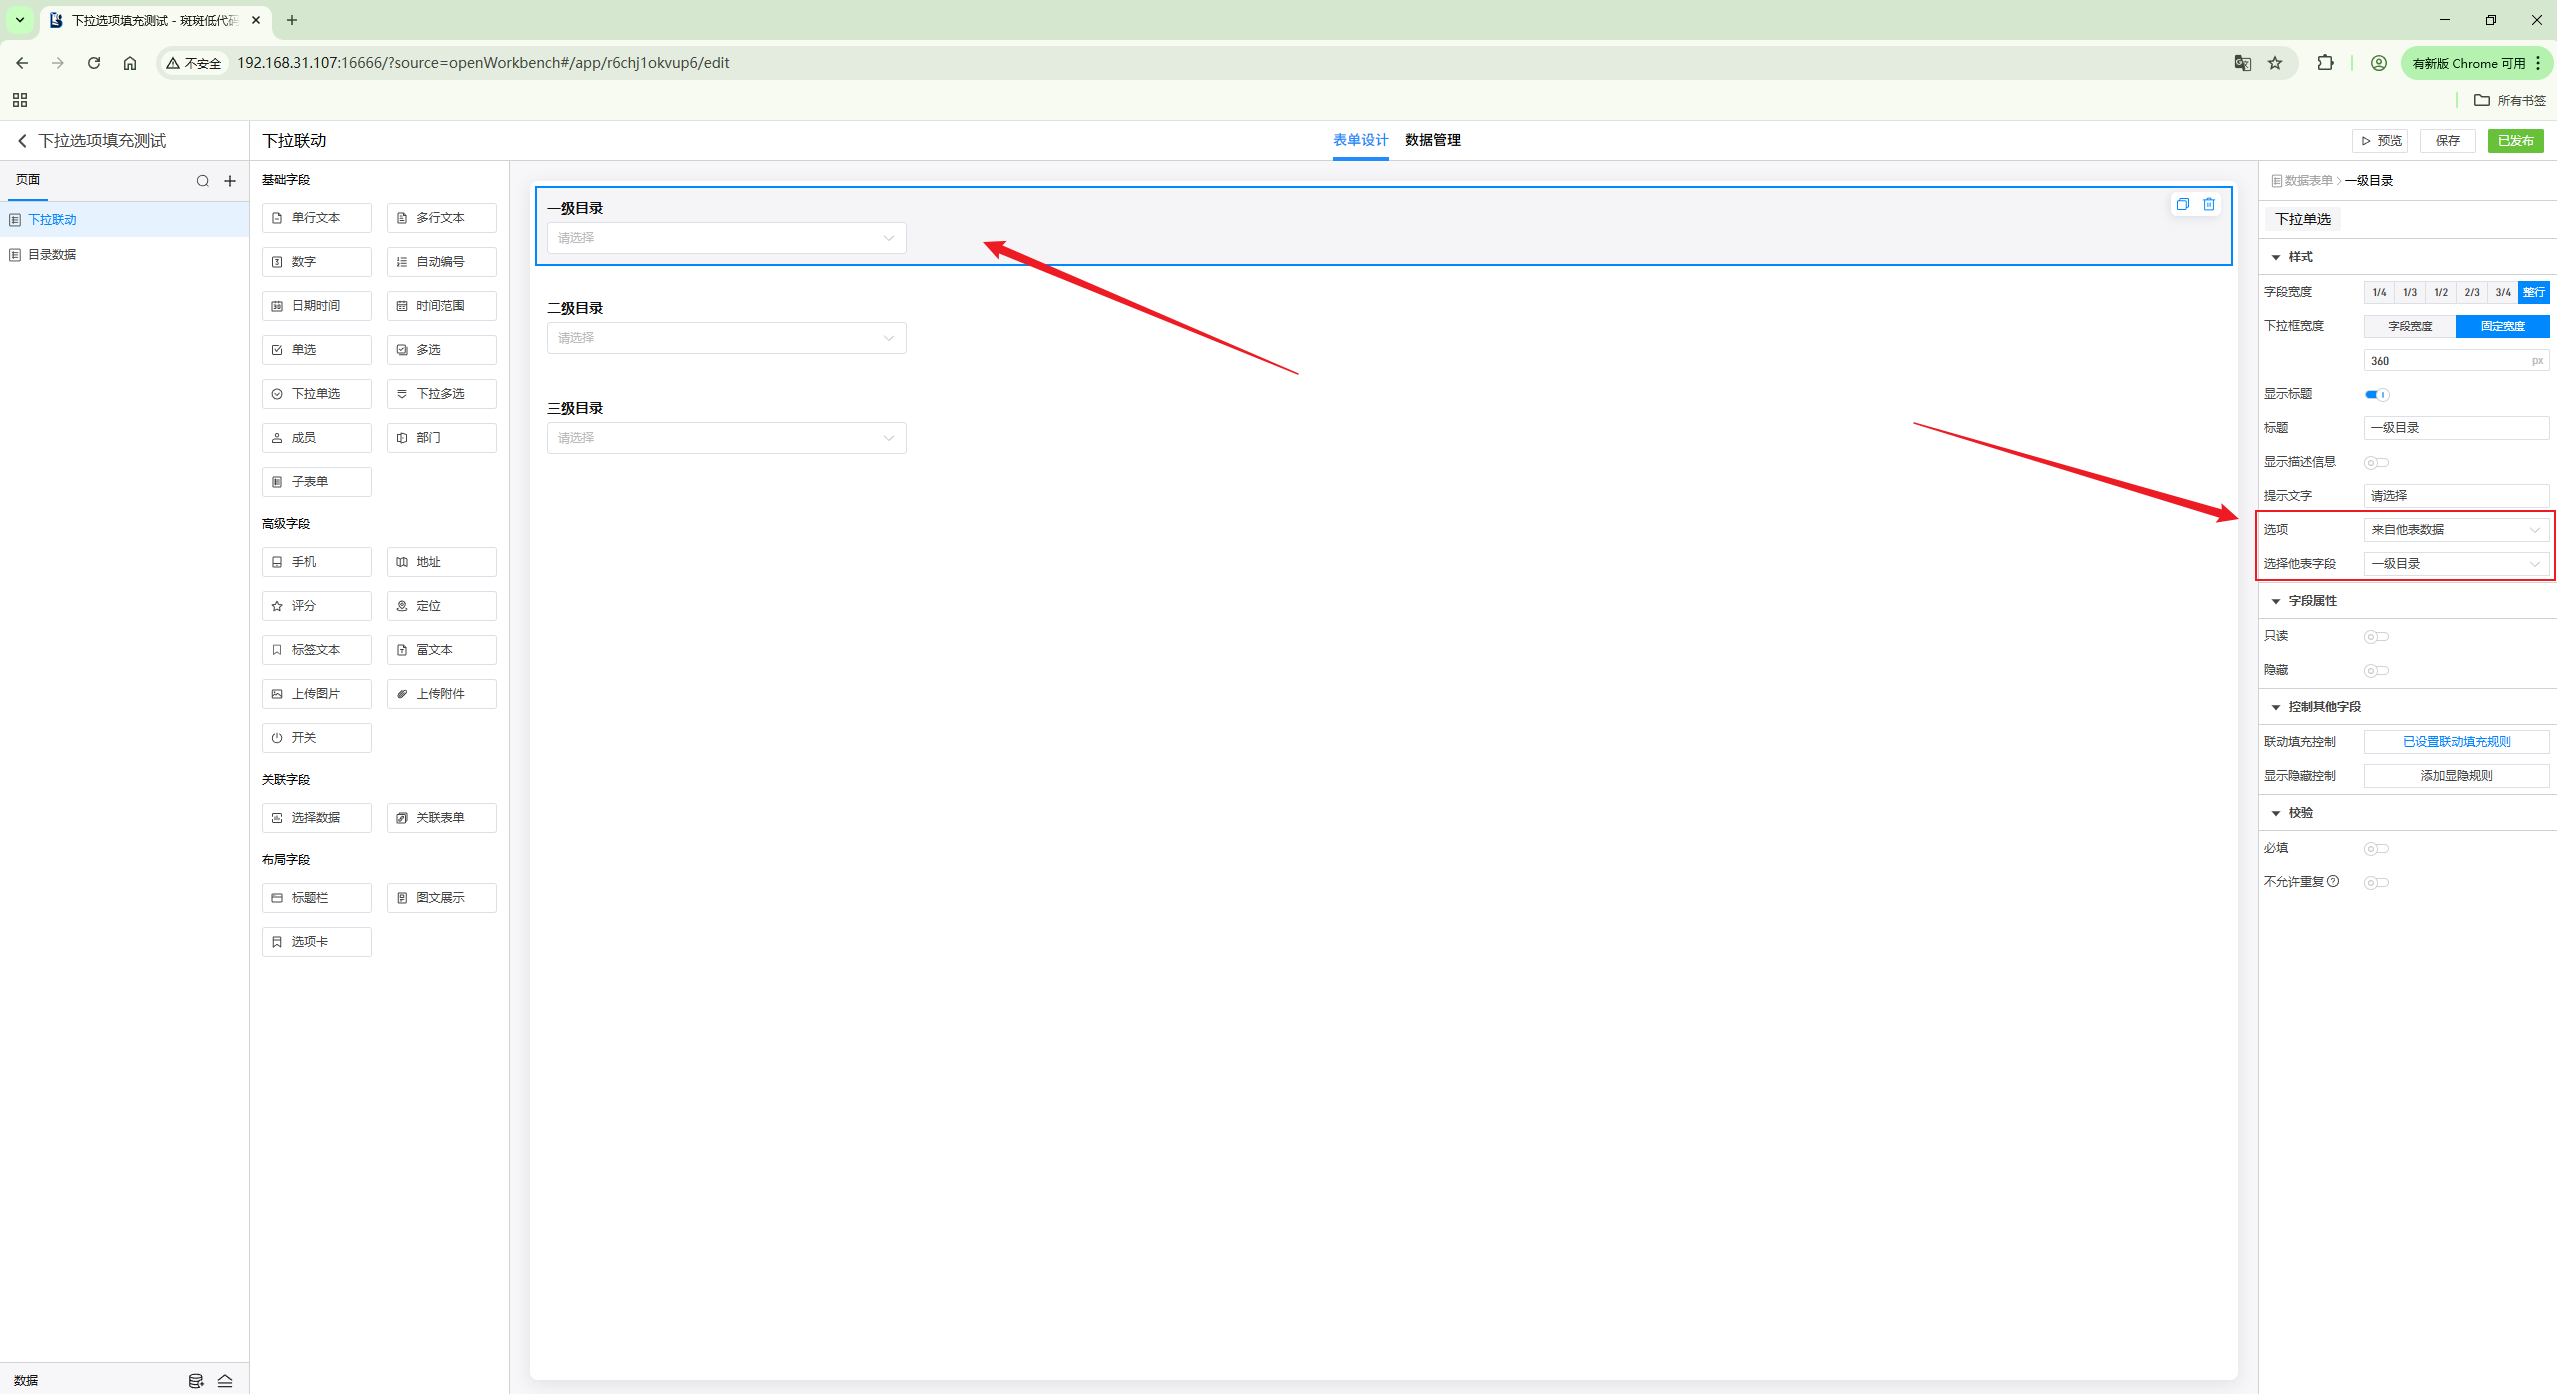Viewport: 2557px width, 1394px height.
Task: Add the 下拉单选 field component
Action: (317, 394)
